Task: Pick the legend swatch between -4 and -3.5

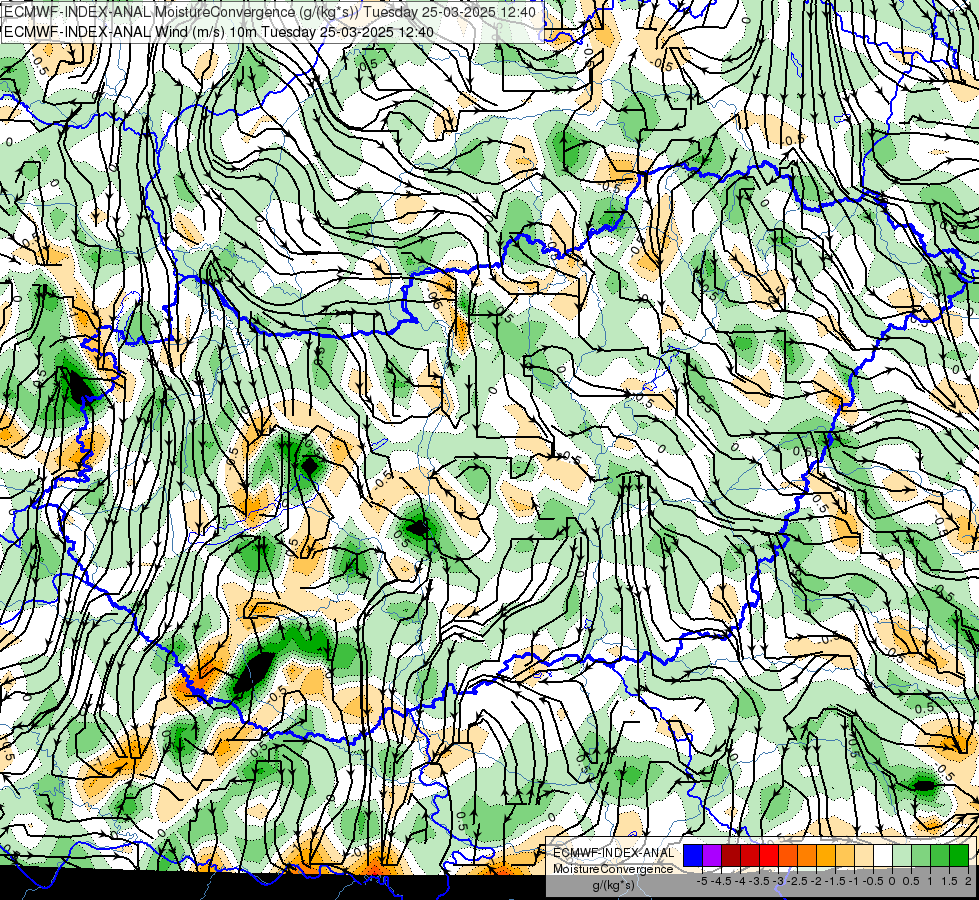Action: click(750, 856)
